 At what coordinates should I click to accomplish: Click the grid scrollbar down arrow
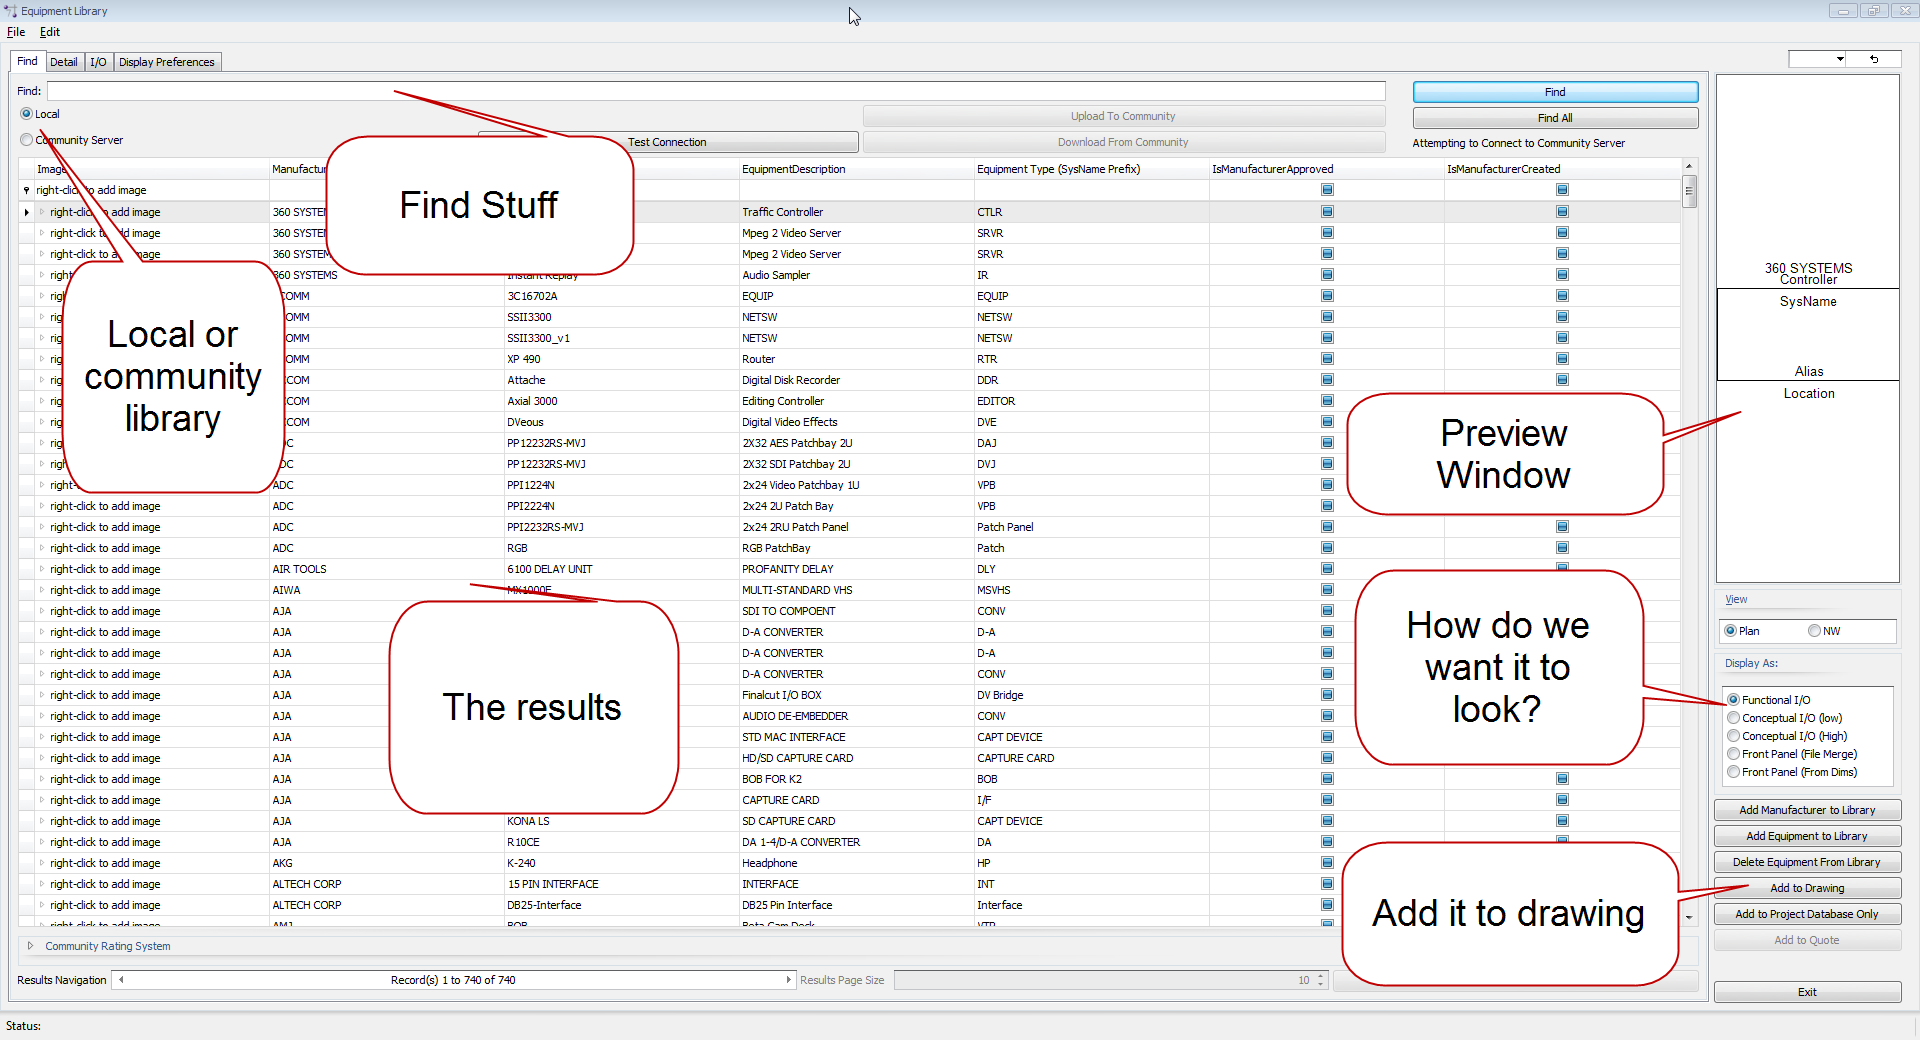coord(1689,917)
